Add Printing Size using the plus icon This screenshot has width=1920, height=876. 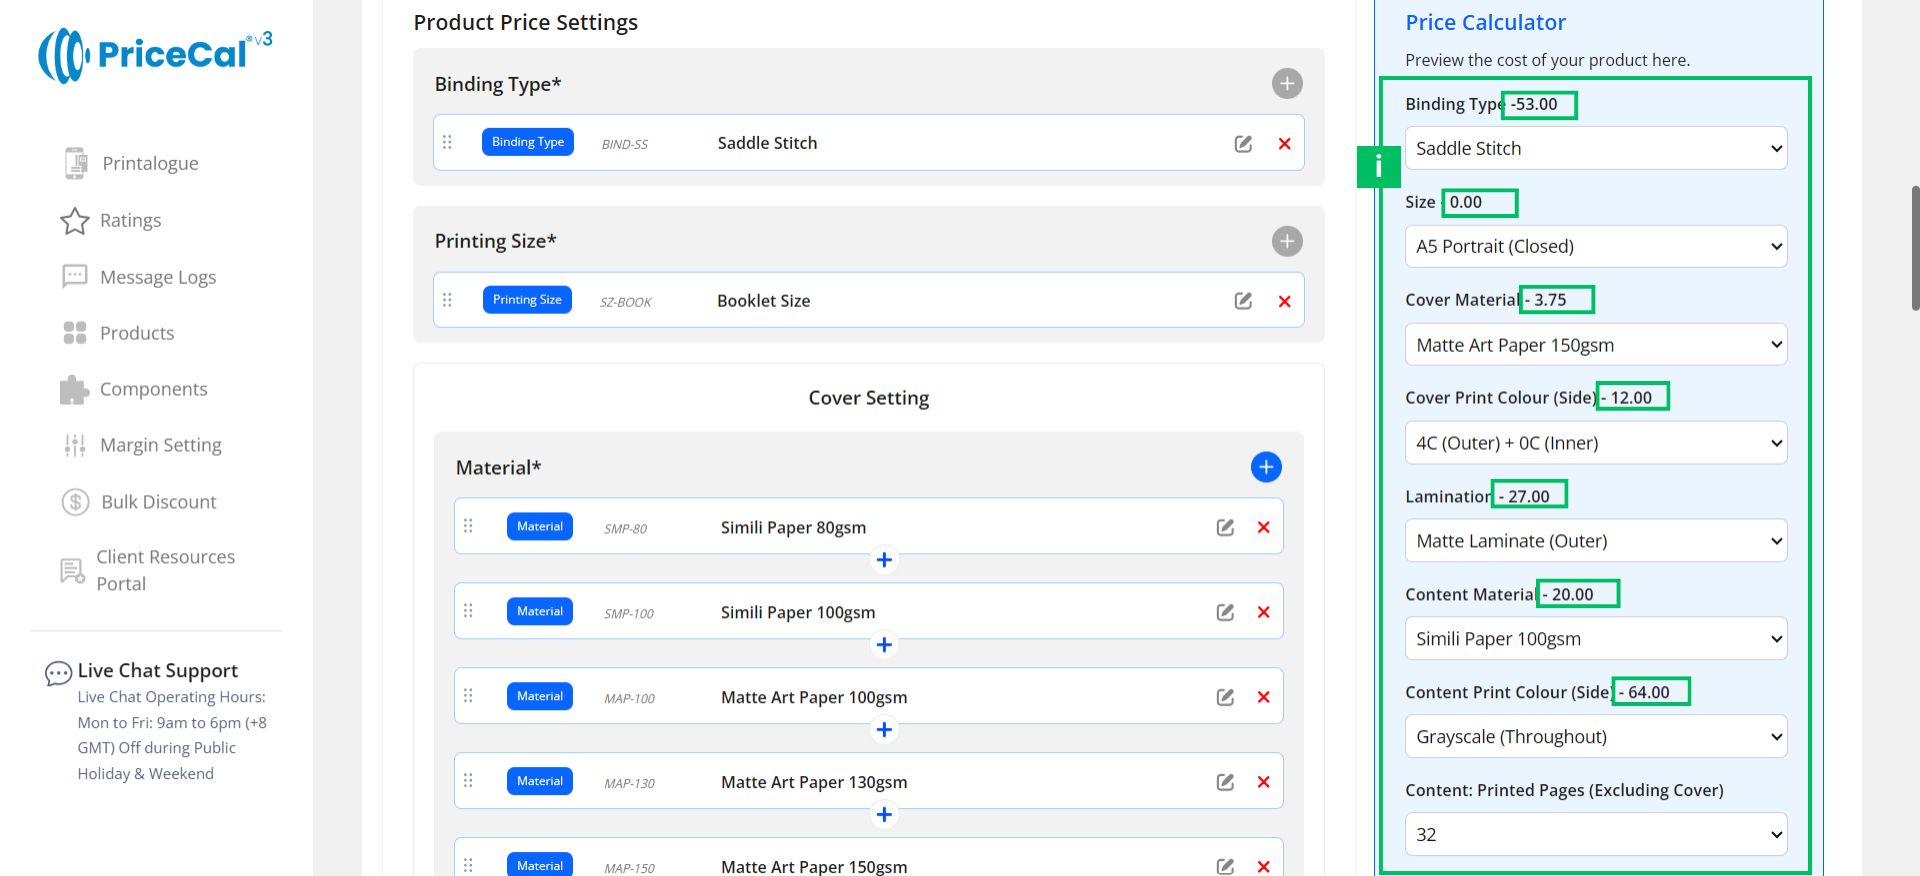[1286, 241]
